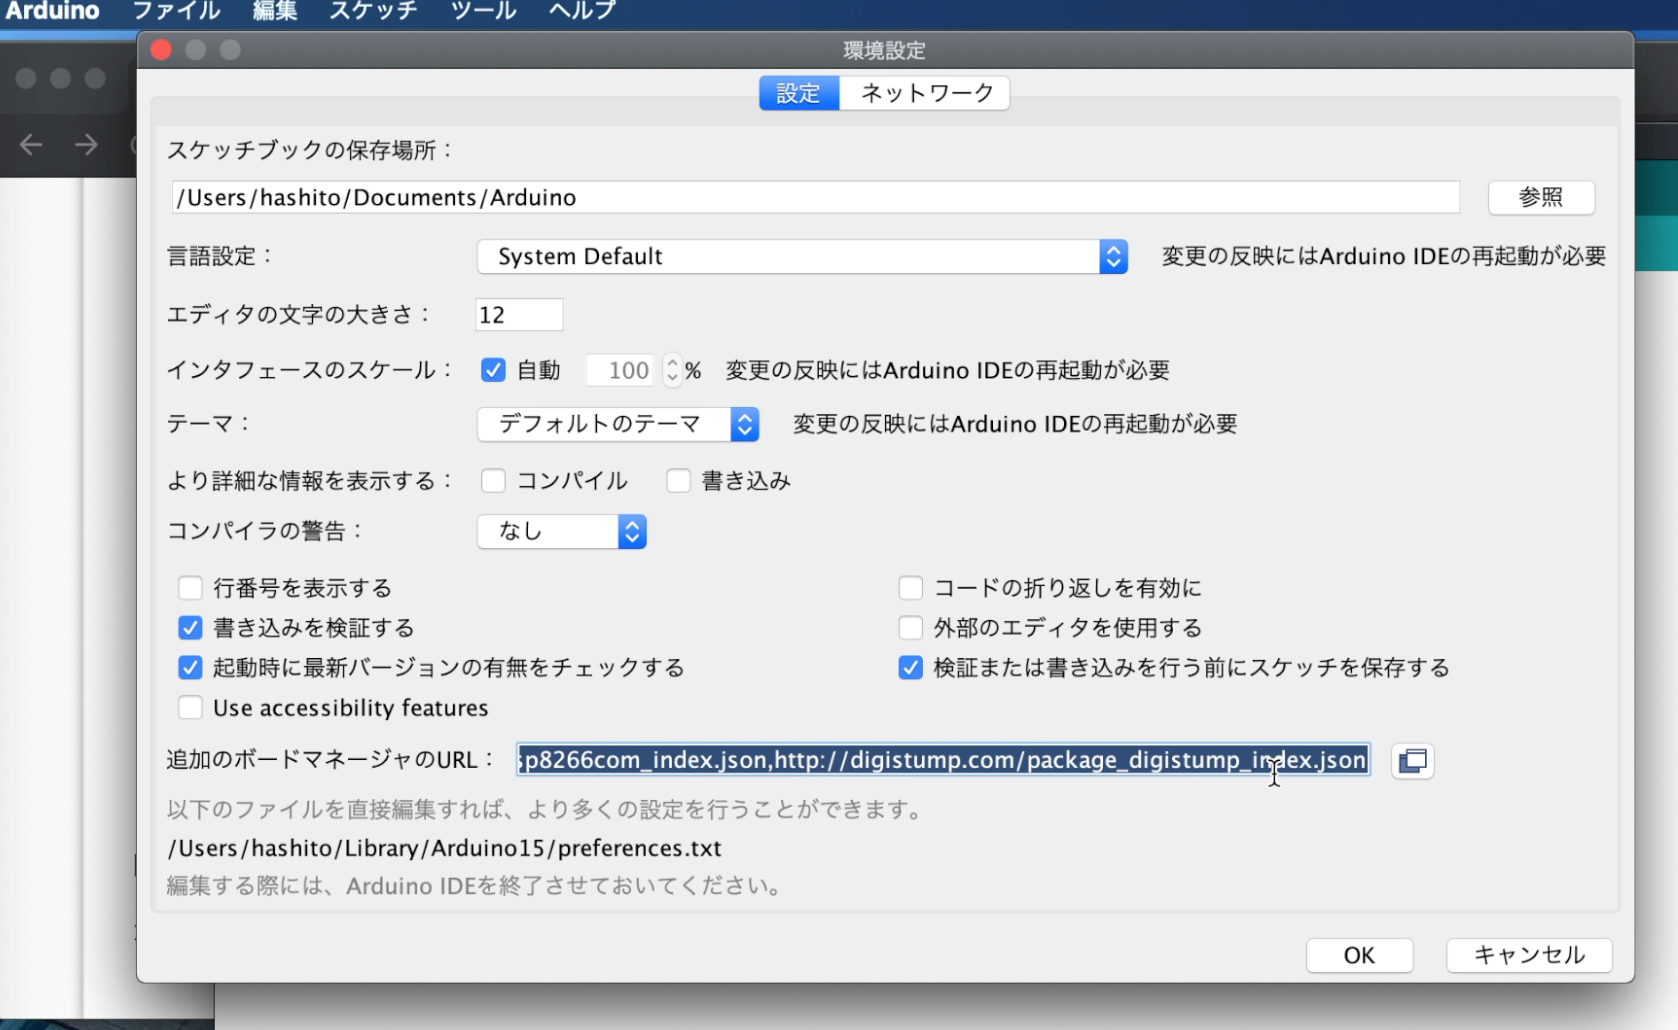The image size is (1678, 1030).
Task: Enable code folding (コードの折り返しを有効に)
Action: [910, 588]
